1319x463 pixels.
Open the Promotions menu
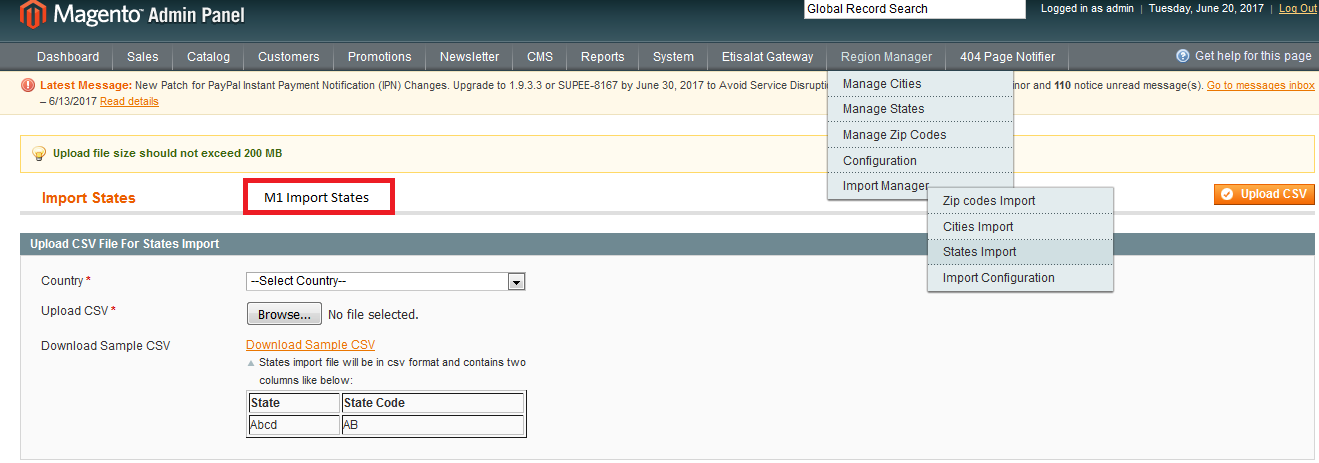point(380,57)
